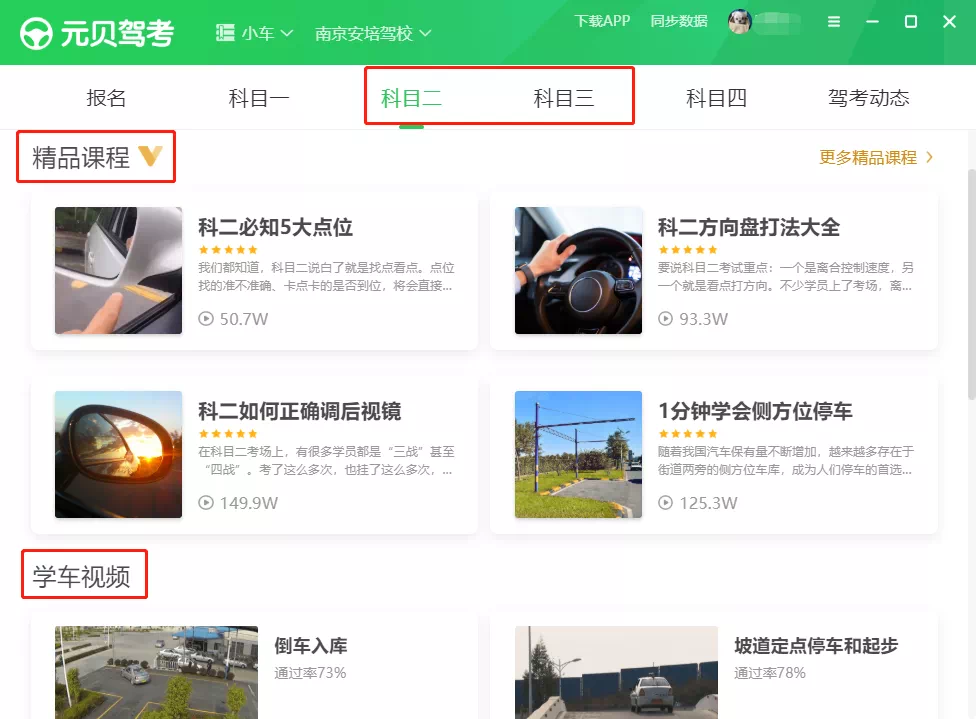Click play count icon under 科二方向盘打法大全
The height and width of the screenshot is (719, 976).
(666, 319)
